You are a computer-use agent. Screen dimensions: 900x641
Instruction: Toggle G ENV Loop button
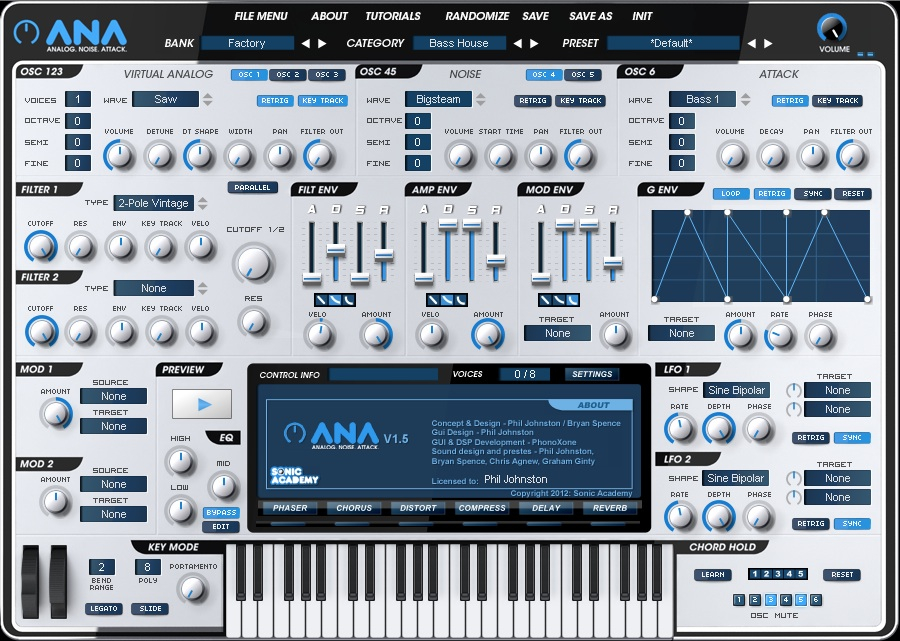[x=731, y=194]
